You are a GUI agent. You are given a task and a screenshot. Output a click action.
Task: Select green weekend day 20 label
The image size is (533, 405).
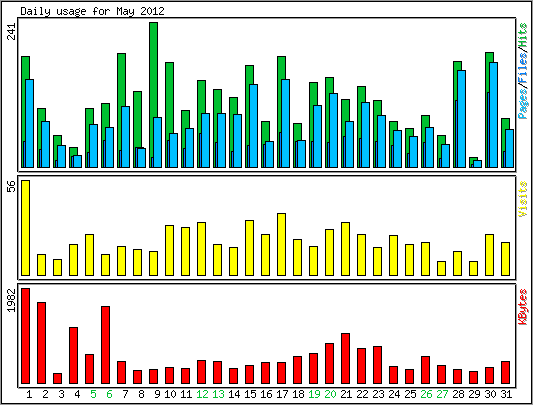[x=330, y=394]
